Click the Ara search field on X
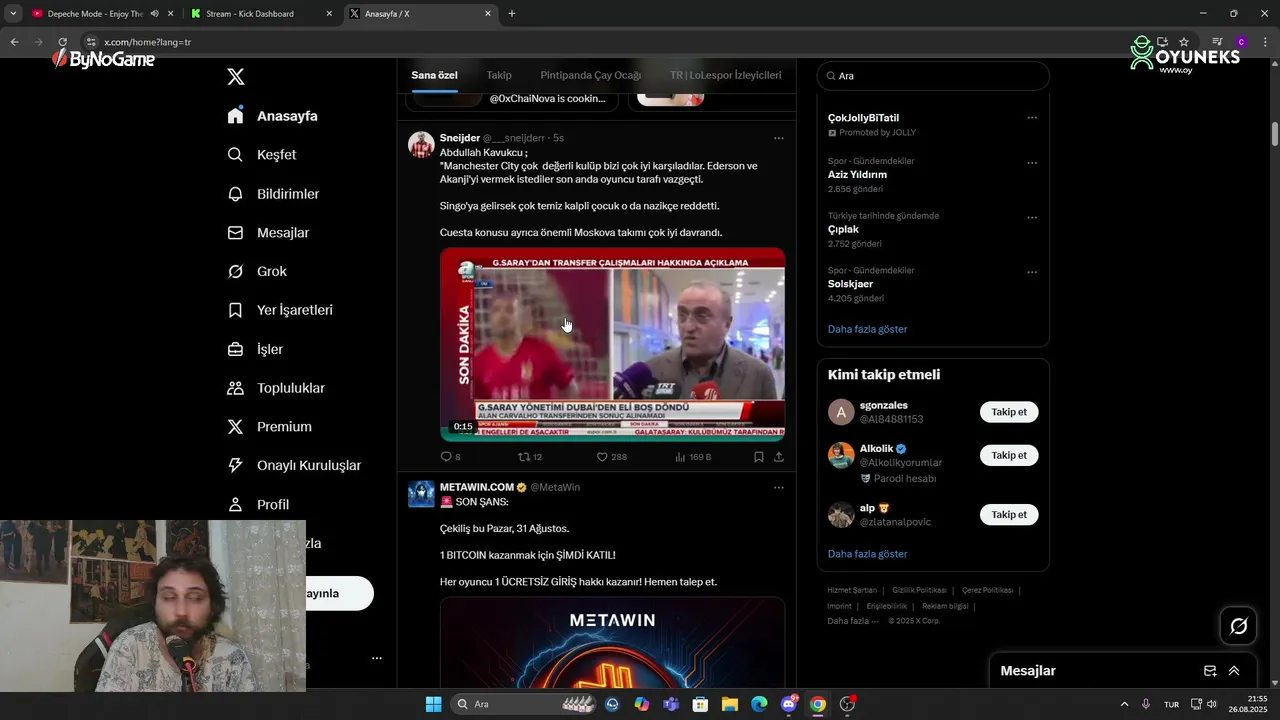1280x720 pixels. tap(933, 76)
